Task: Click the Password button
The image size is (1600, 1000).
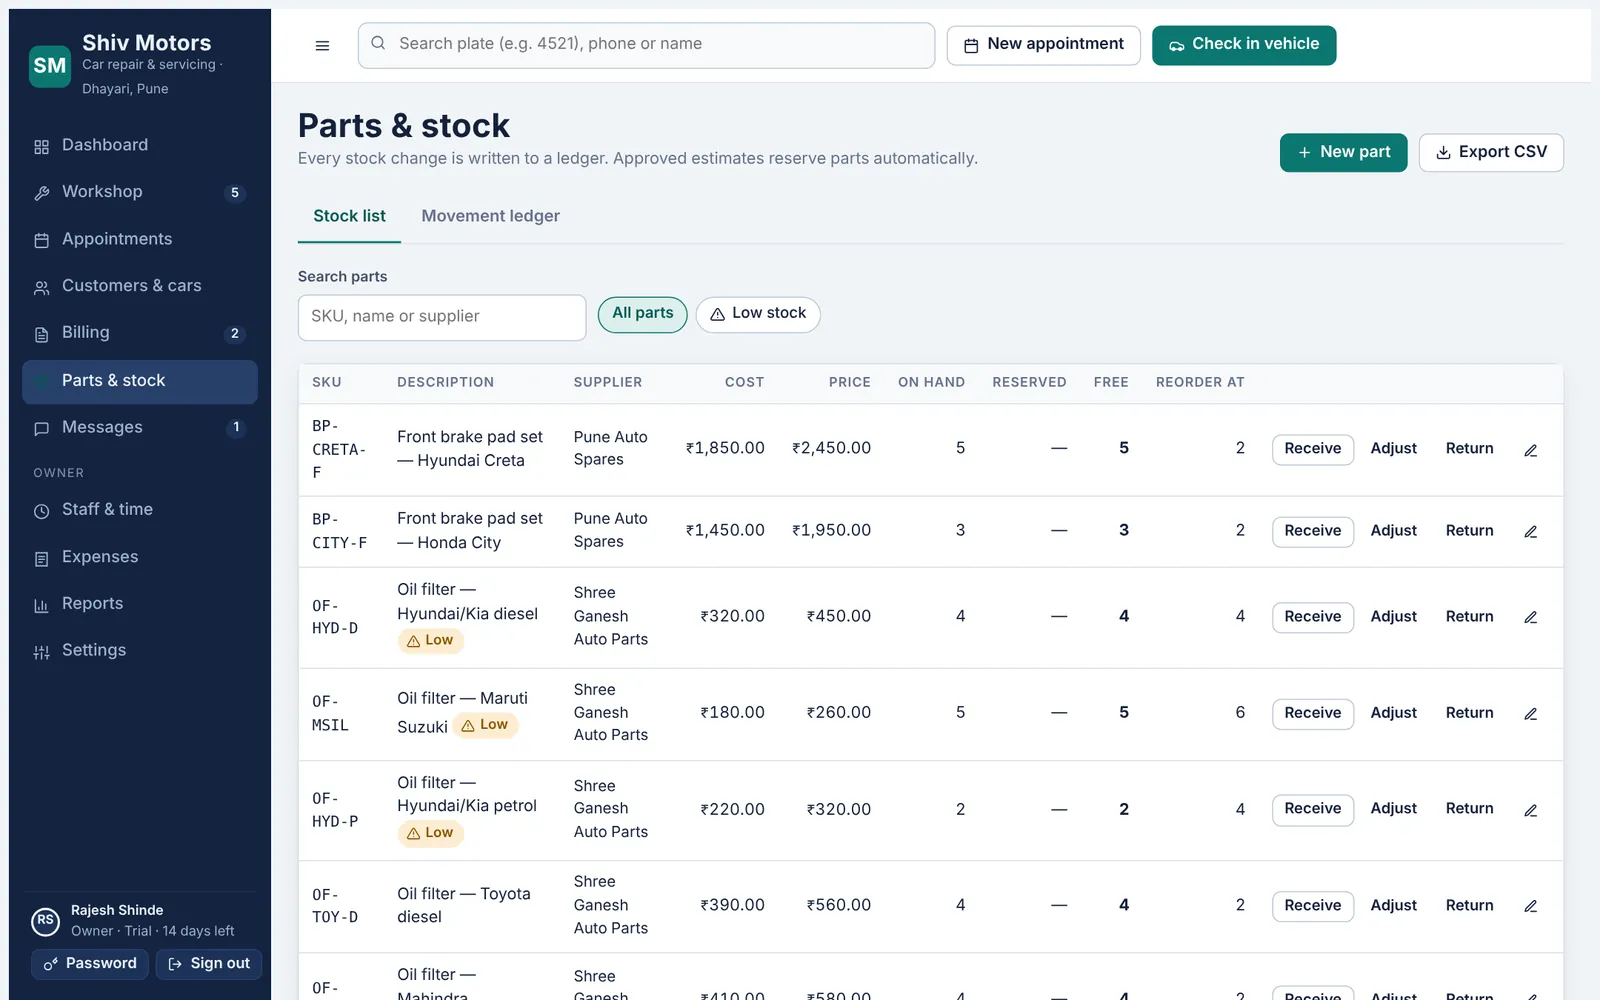Action: 90,964
